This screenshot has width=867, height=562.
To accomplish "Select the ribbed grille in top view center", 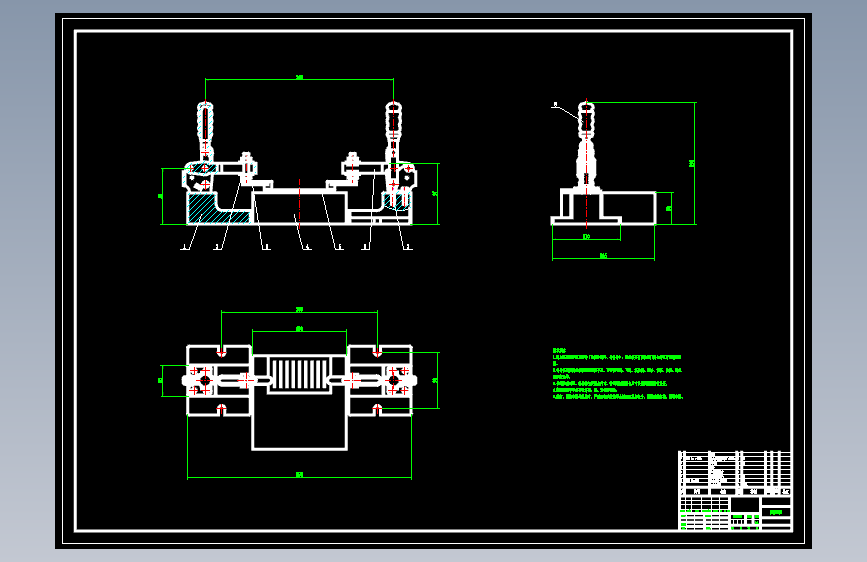I will pos(299,374).
